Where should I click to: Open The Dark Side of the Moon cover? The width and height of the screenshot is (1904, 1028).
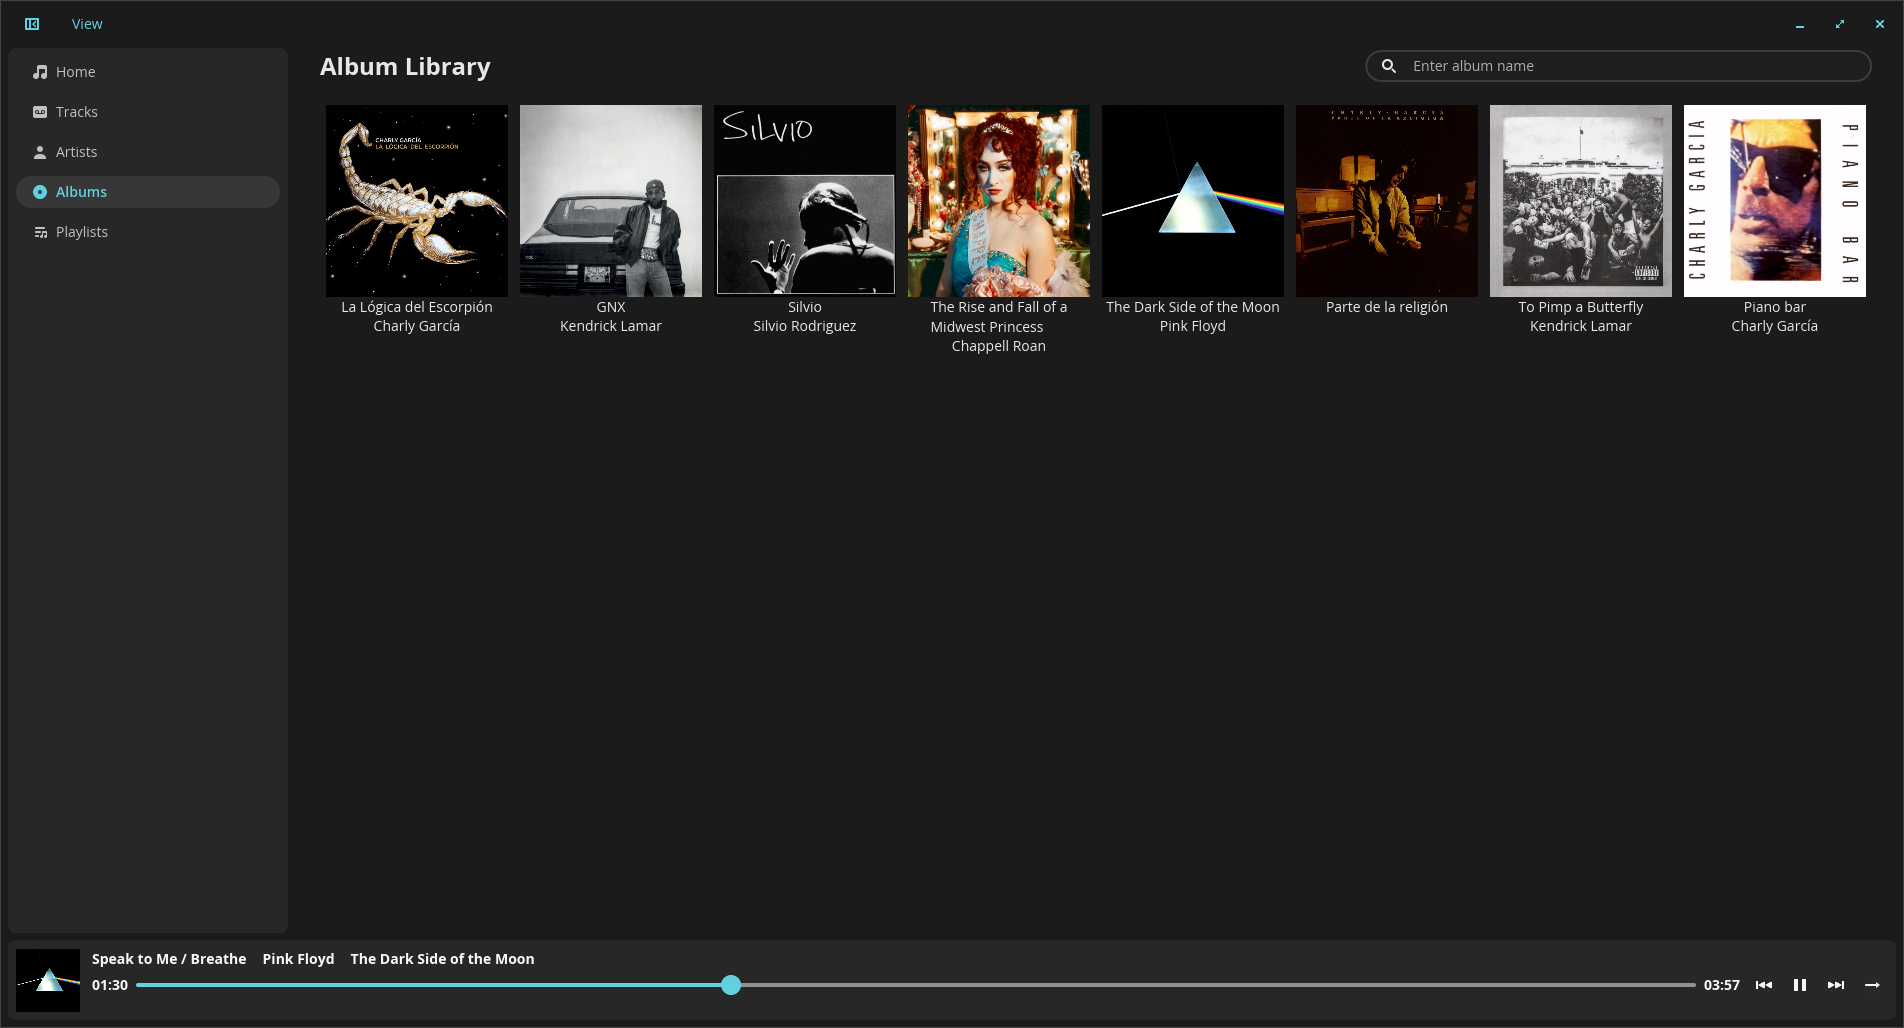click(x=1193, y=201)
